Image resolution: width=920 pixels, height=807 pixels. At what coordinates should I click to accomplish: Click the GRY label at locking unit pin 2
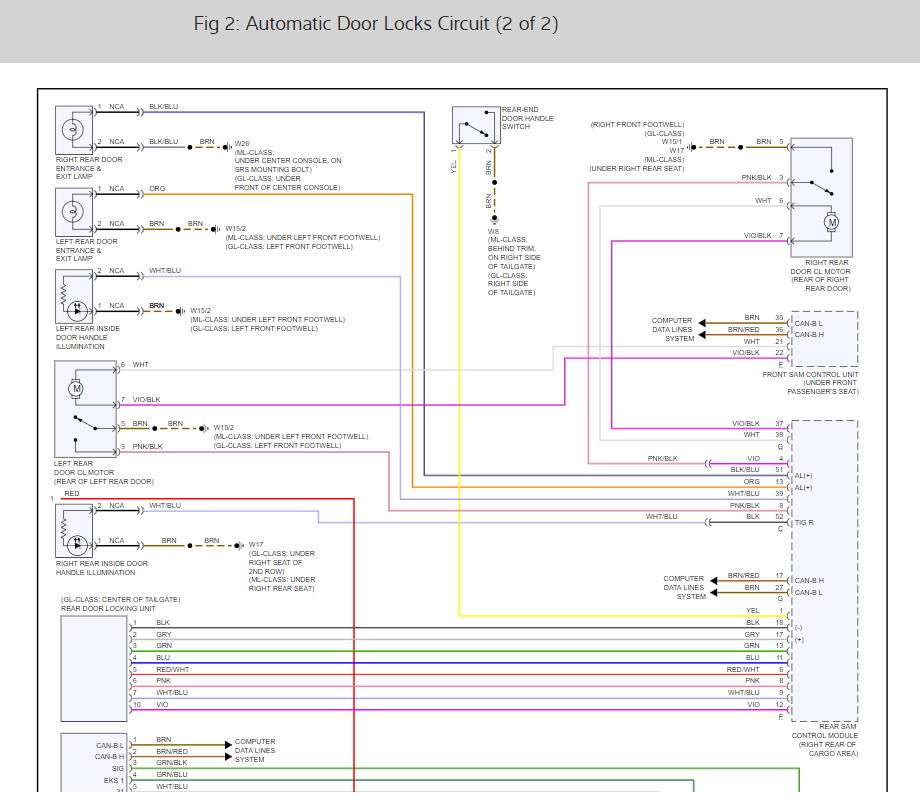click(164, 634)
